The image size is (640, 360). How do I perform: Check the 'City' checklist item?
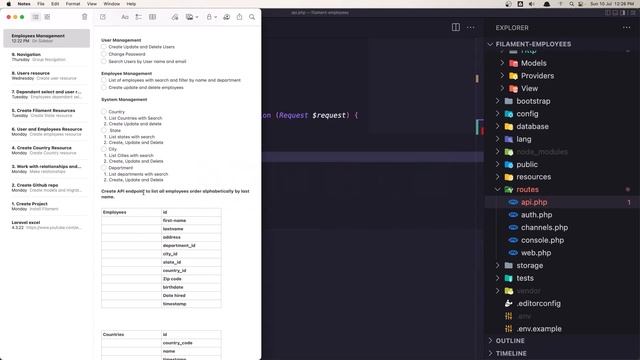[x=104, y=149]
